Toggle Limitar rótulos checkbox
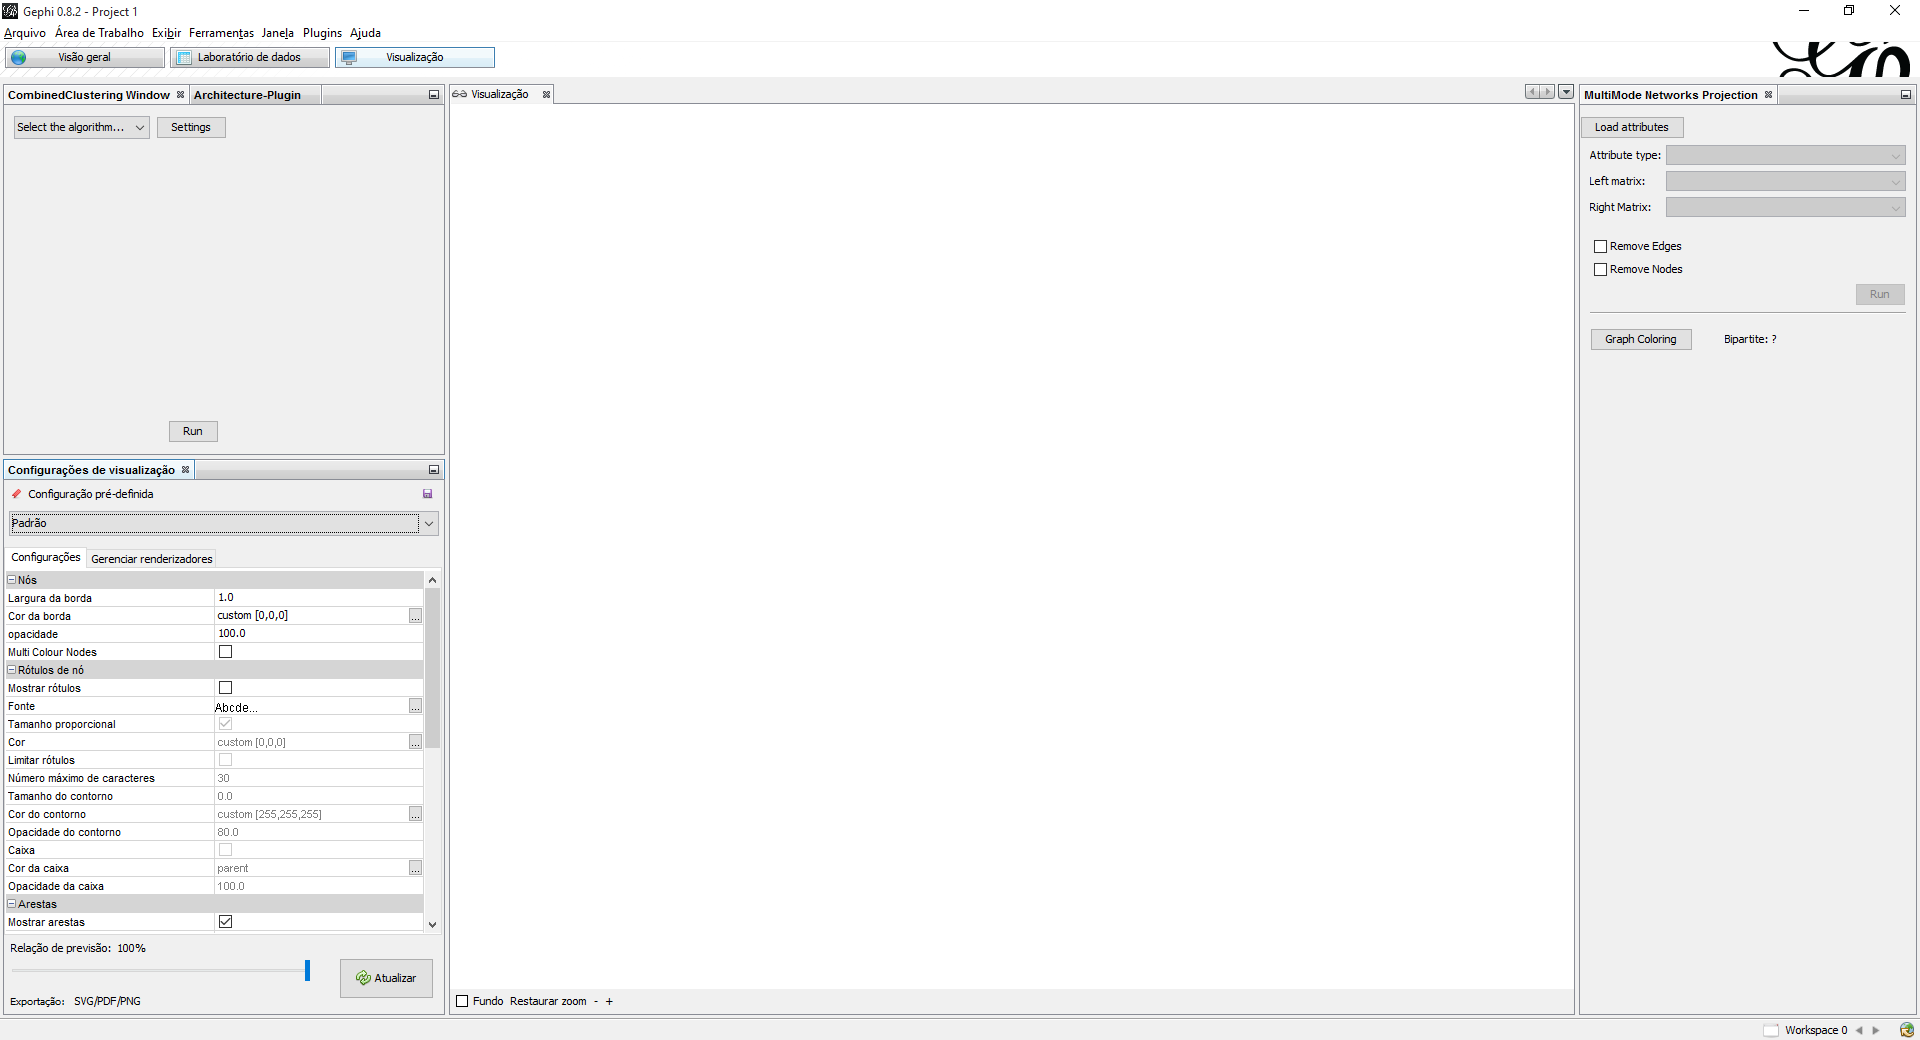Screen dimensions: 1920x1040 [225, 760]
